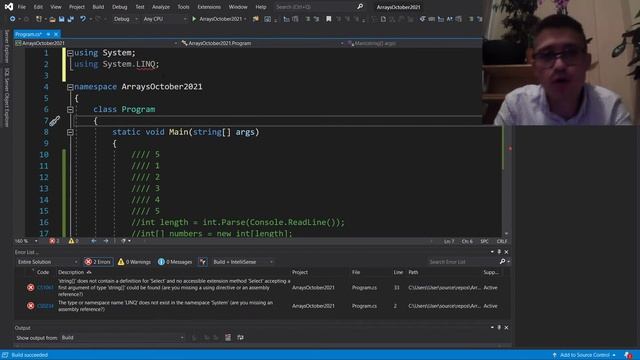The height and width of the screenshot is (360, 640).
Task: Open the Project menu
Action: pyautogui.click(x=77, y=7)
